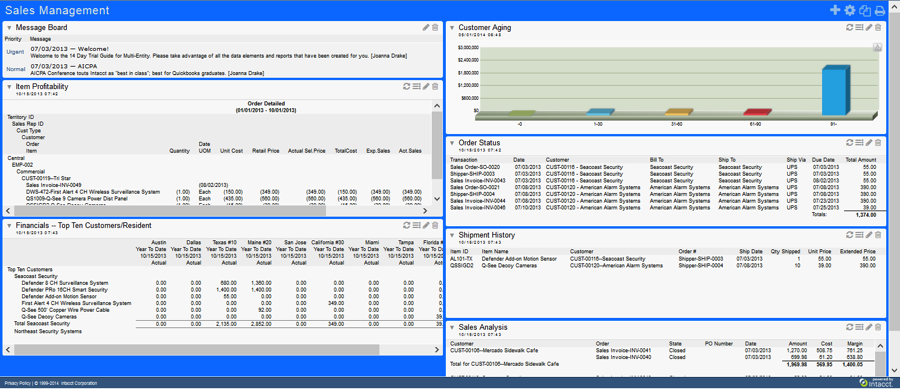Collapse the Message Board panel
Viewport: 900px width, 389px height.
point(9,28)
